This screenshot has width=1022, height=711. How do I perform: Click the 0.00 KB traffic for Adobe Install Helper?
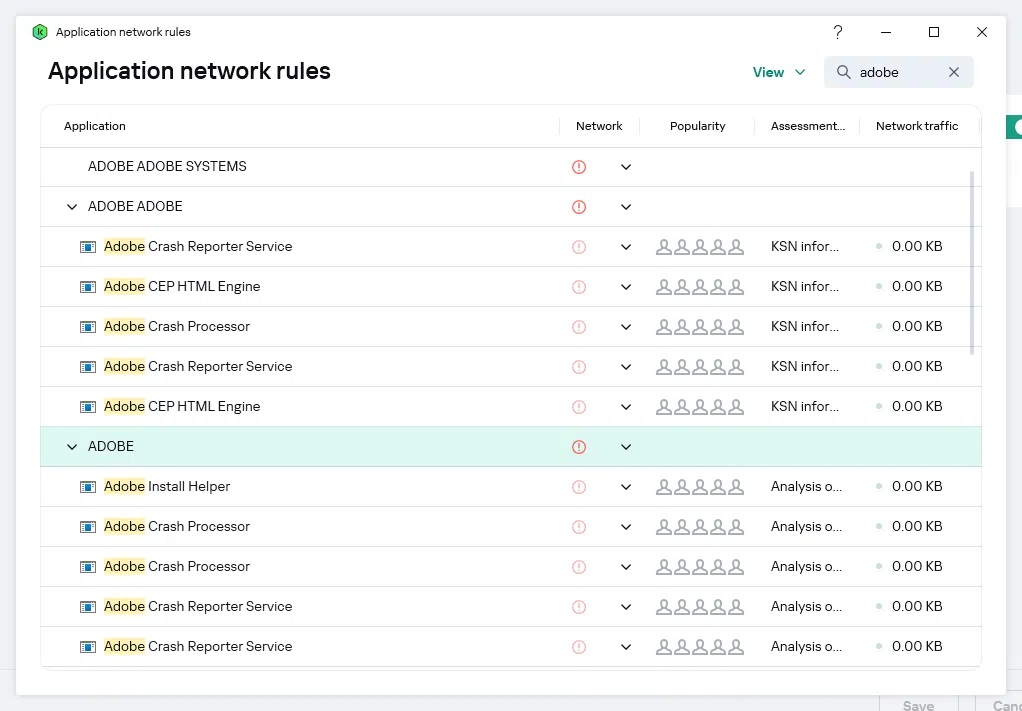917,486
